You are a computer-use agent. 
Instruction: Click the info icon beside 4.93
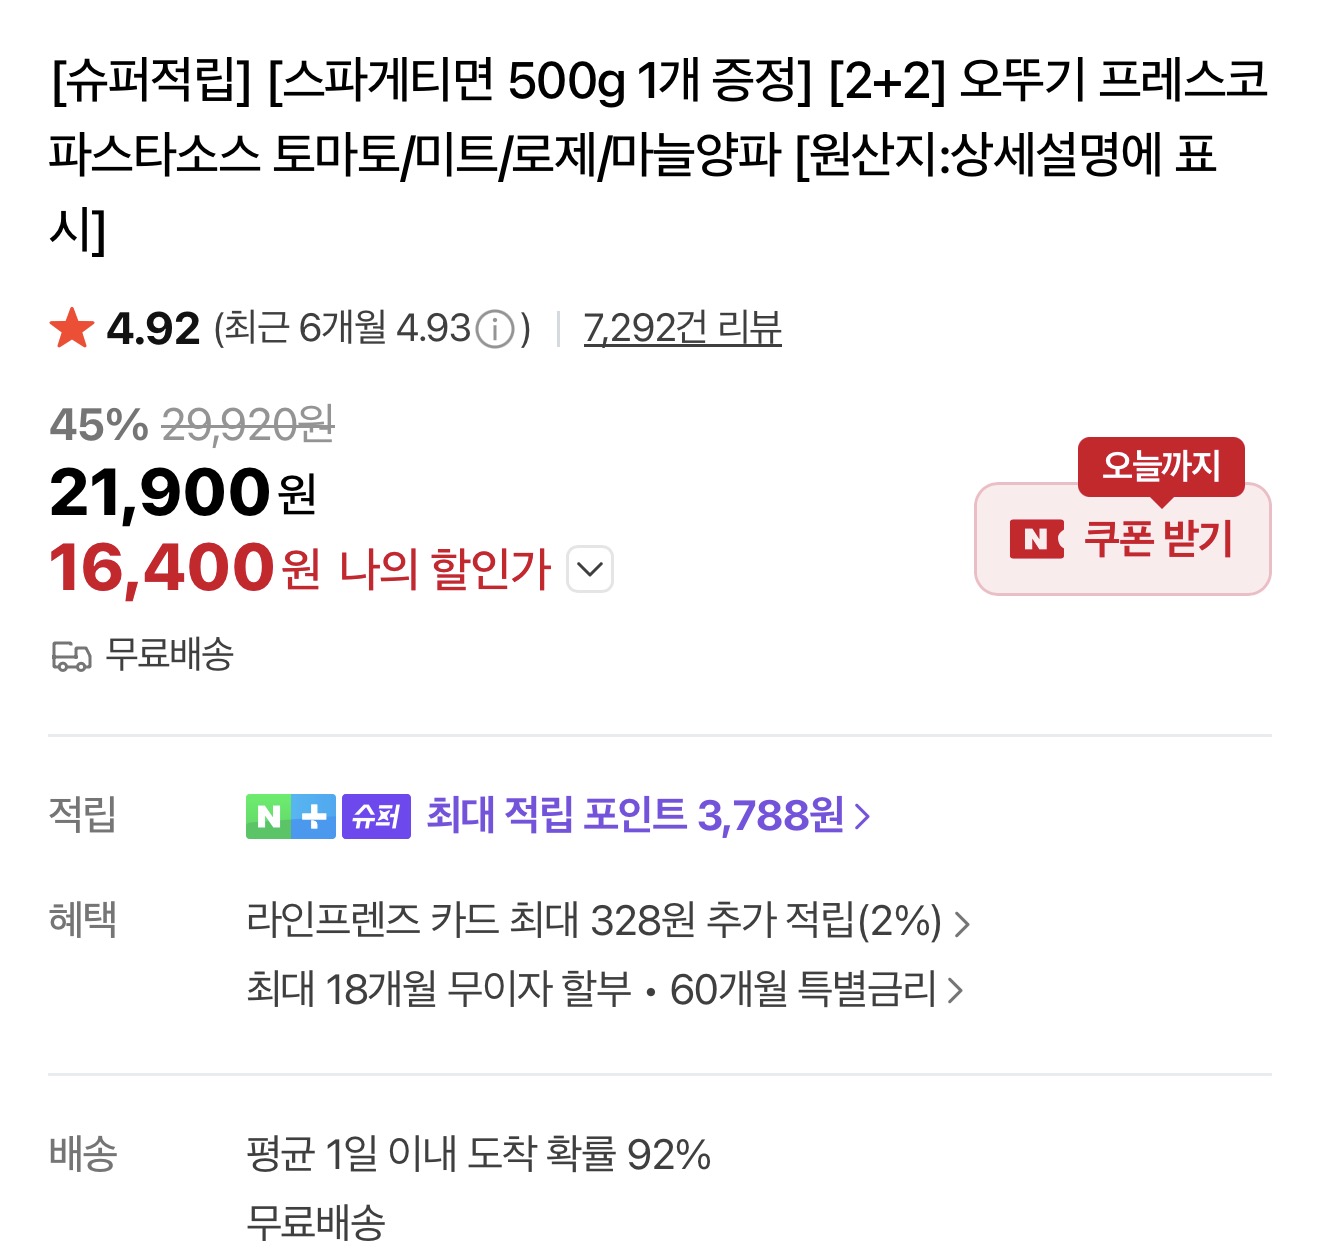[494, 328]
